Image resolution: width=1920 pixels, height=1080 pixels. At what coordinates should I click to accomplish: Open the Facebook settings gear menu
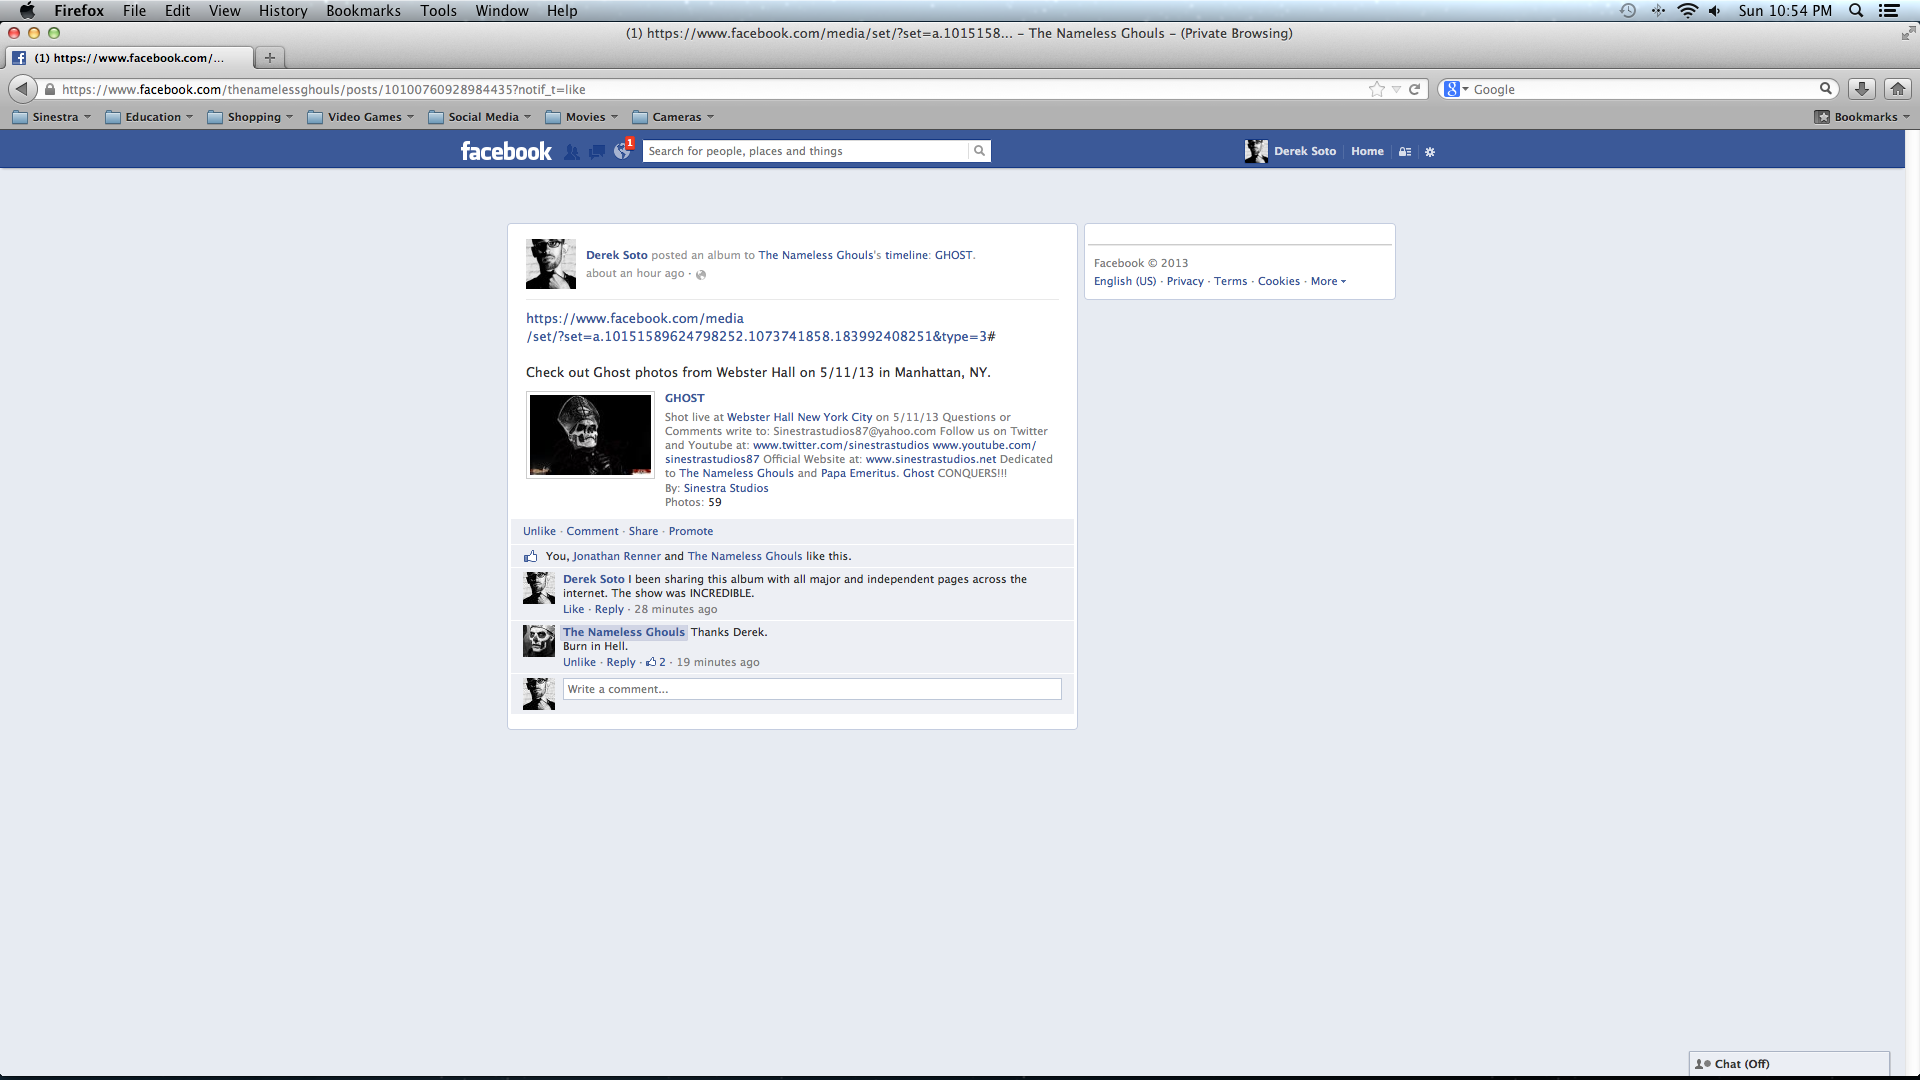1430,152
